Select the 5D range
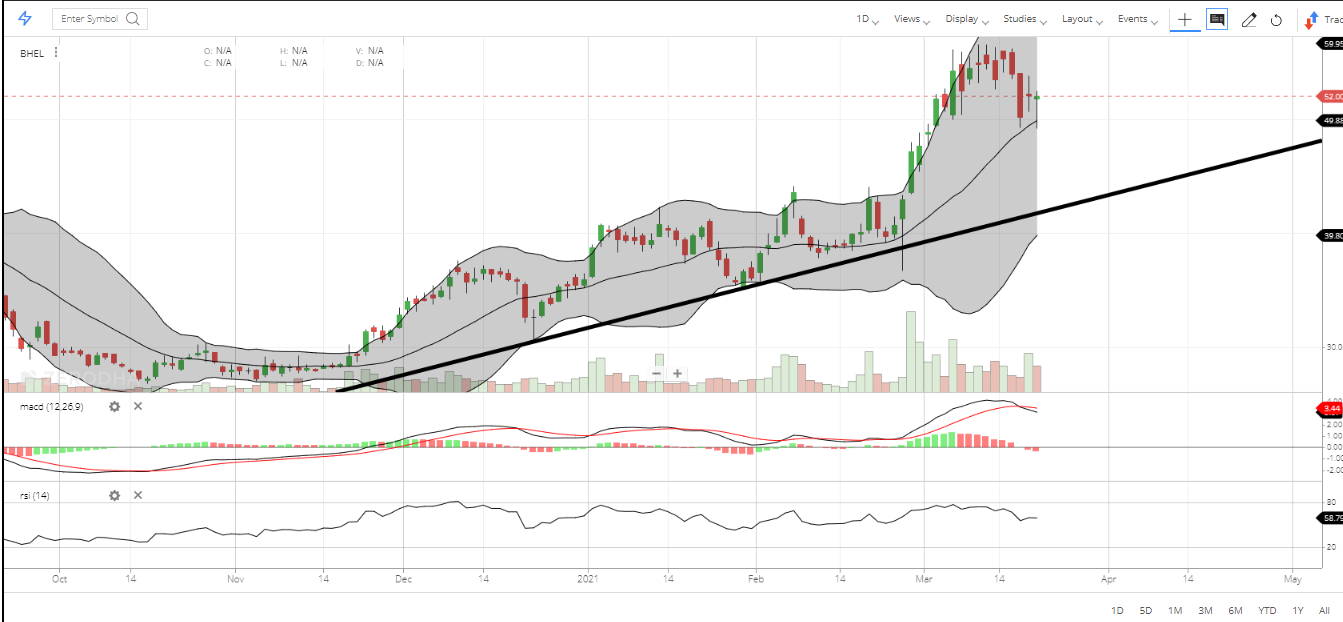The image size is (1343, 622). coord(1146,610)
